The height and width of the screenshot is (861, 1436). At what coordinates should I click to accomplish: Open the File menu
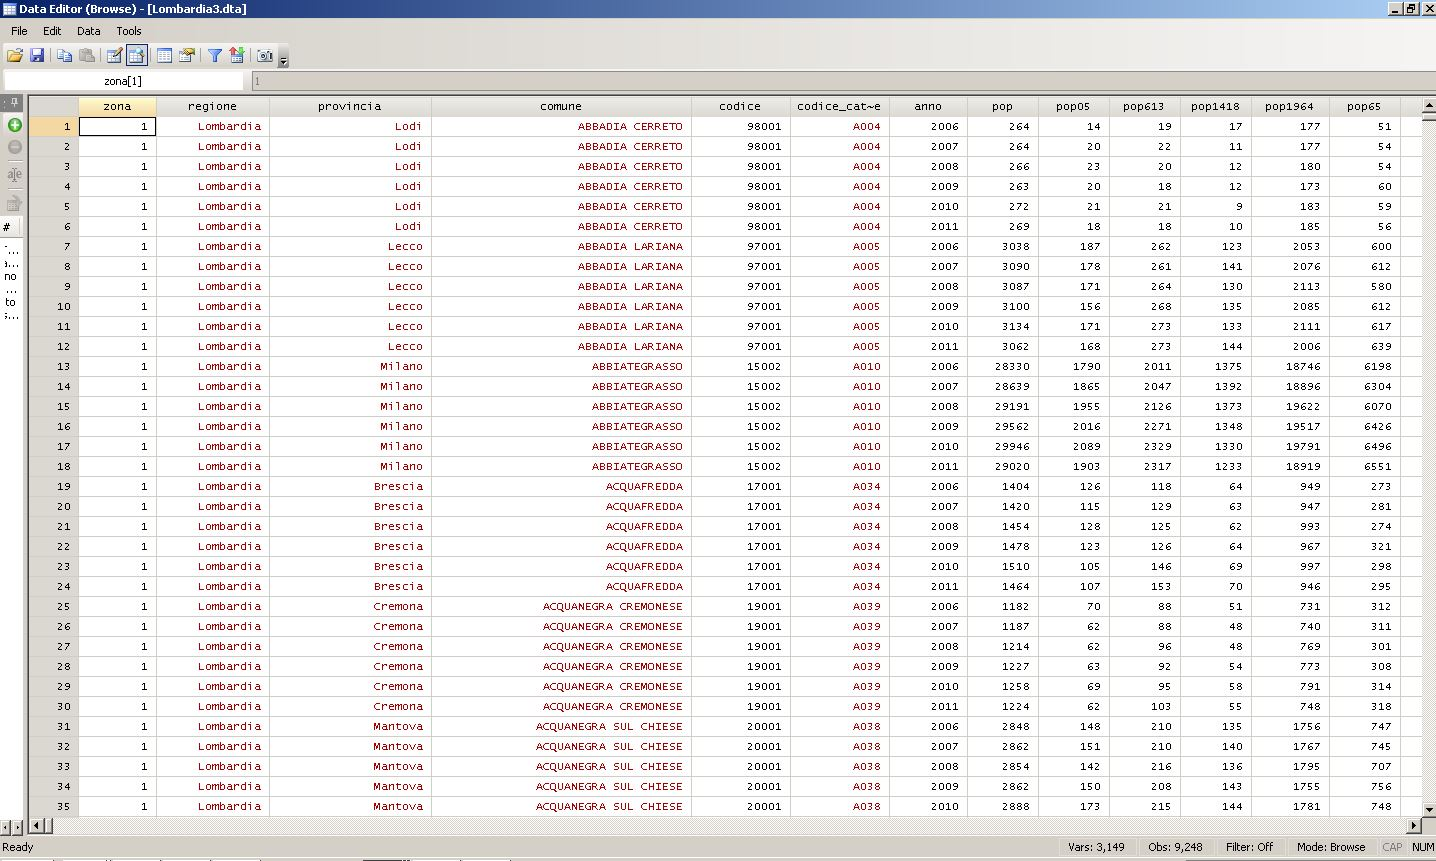click(19, 31)
